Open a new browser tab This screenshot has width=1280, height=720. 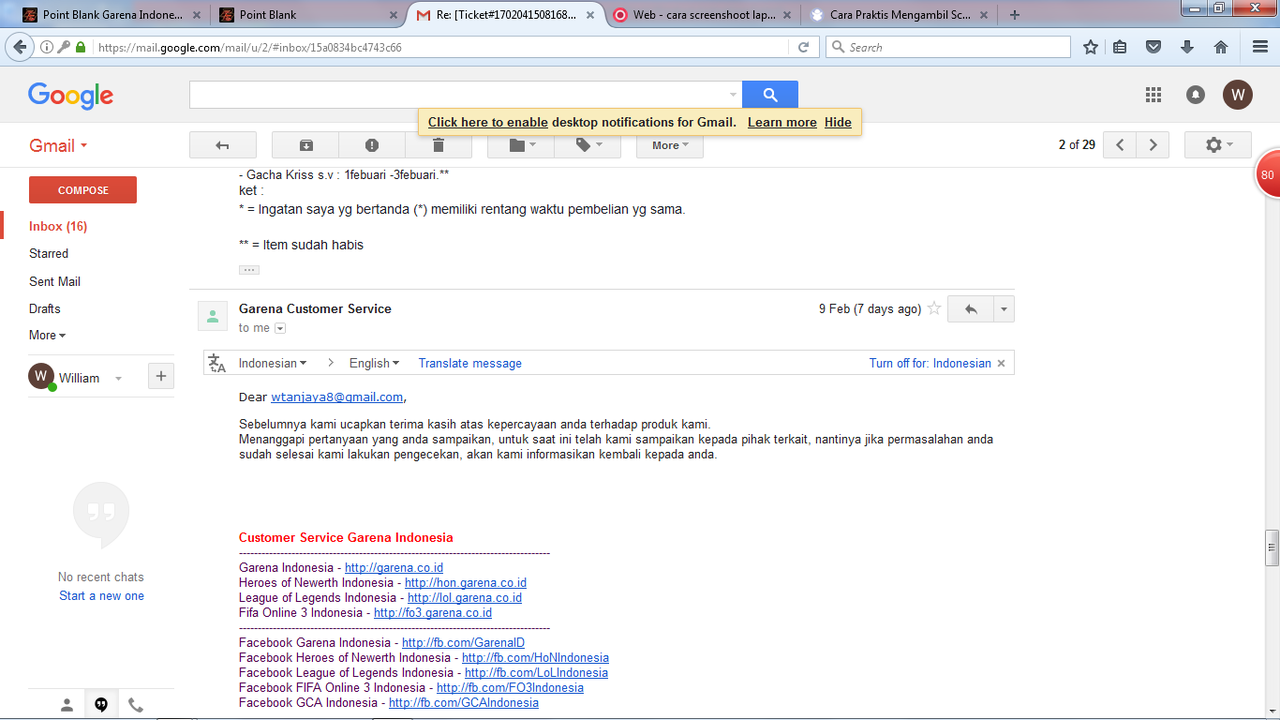[1015, 15]
